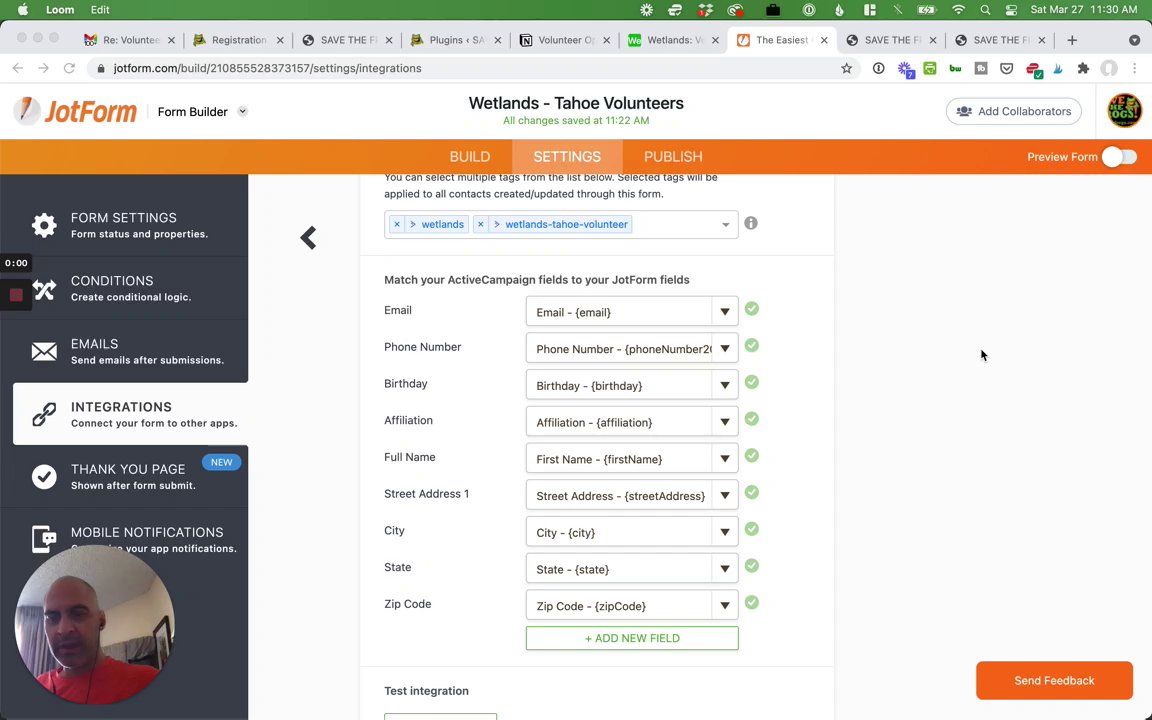
Task: Switch to the Re: Volunteer Gmail tab
Action: pos(127,40)
